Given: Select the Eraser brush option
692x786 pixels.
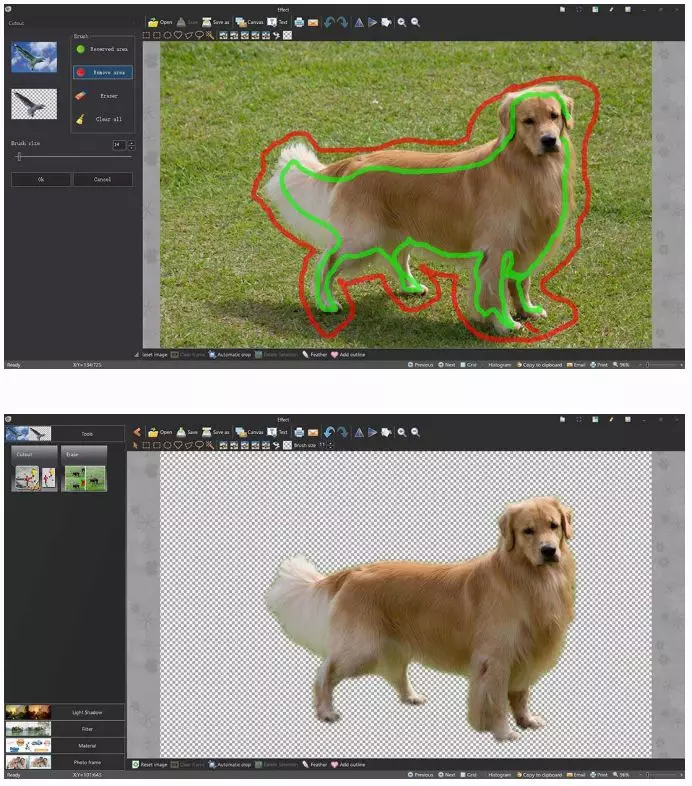Looking at the screenshot, I should tap(103, 96).
